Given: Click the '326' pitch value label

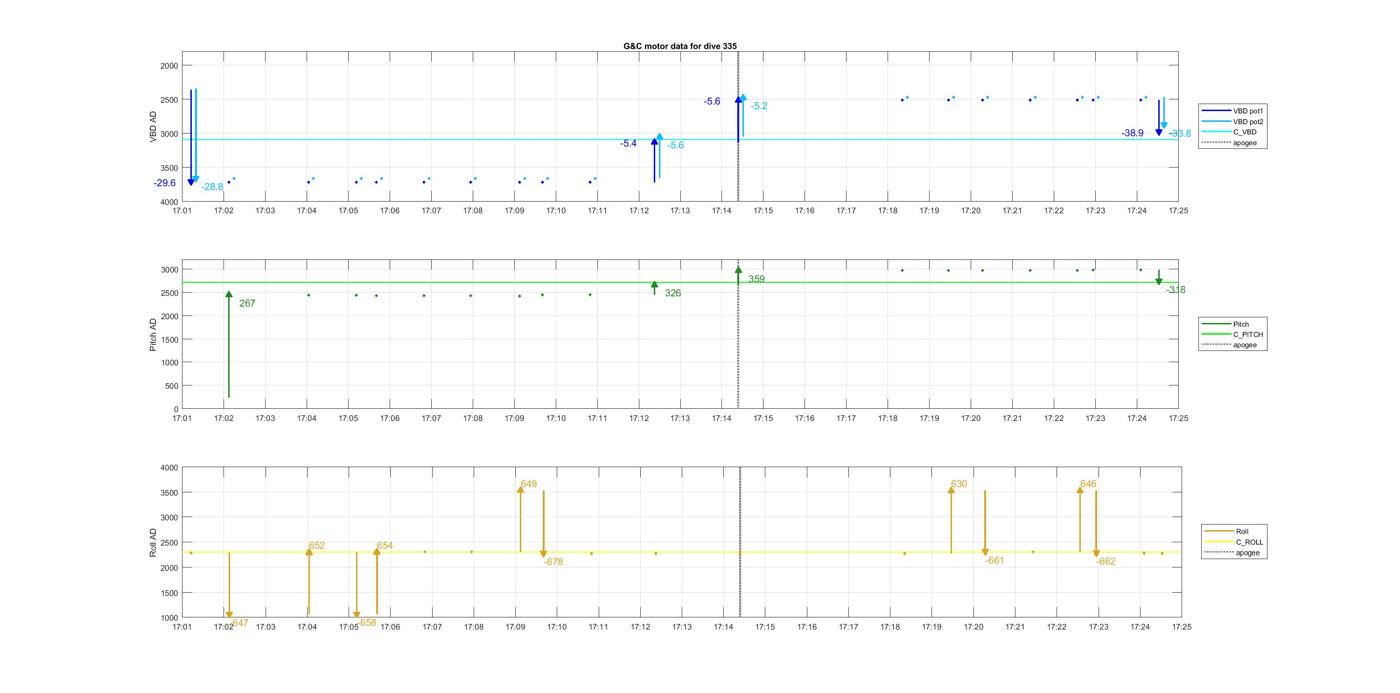Looking at the screenshot, I should tap(673, 293).
